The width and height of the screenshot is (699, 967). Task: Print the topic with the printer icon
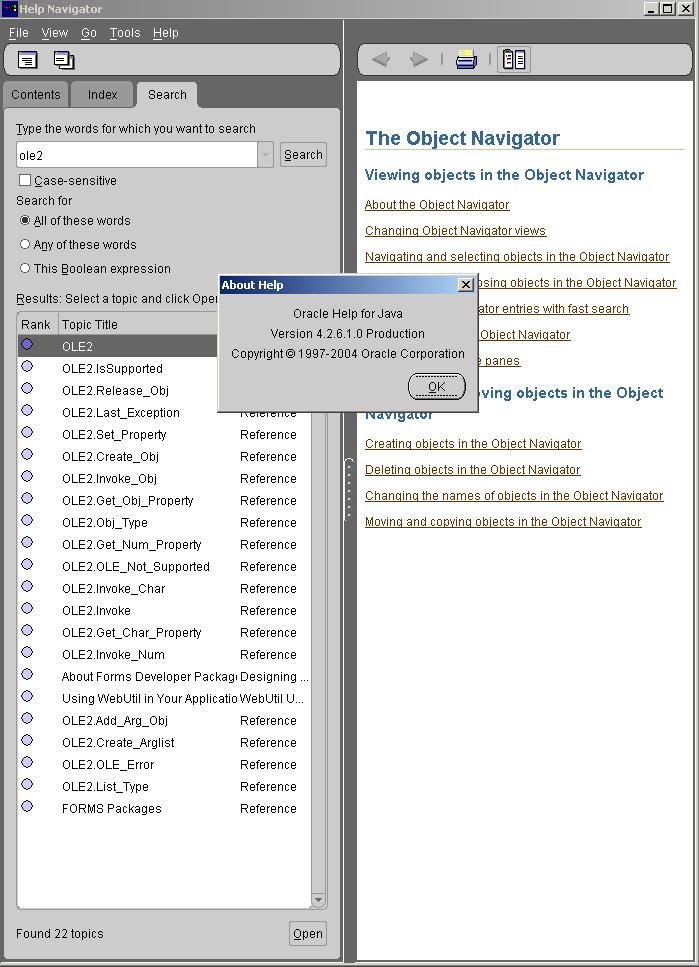pos(466,59)
